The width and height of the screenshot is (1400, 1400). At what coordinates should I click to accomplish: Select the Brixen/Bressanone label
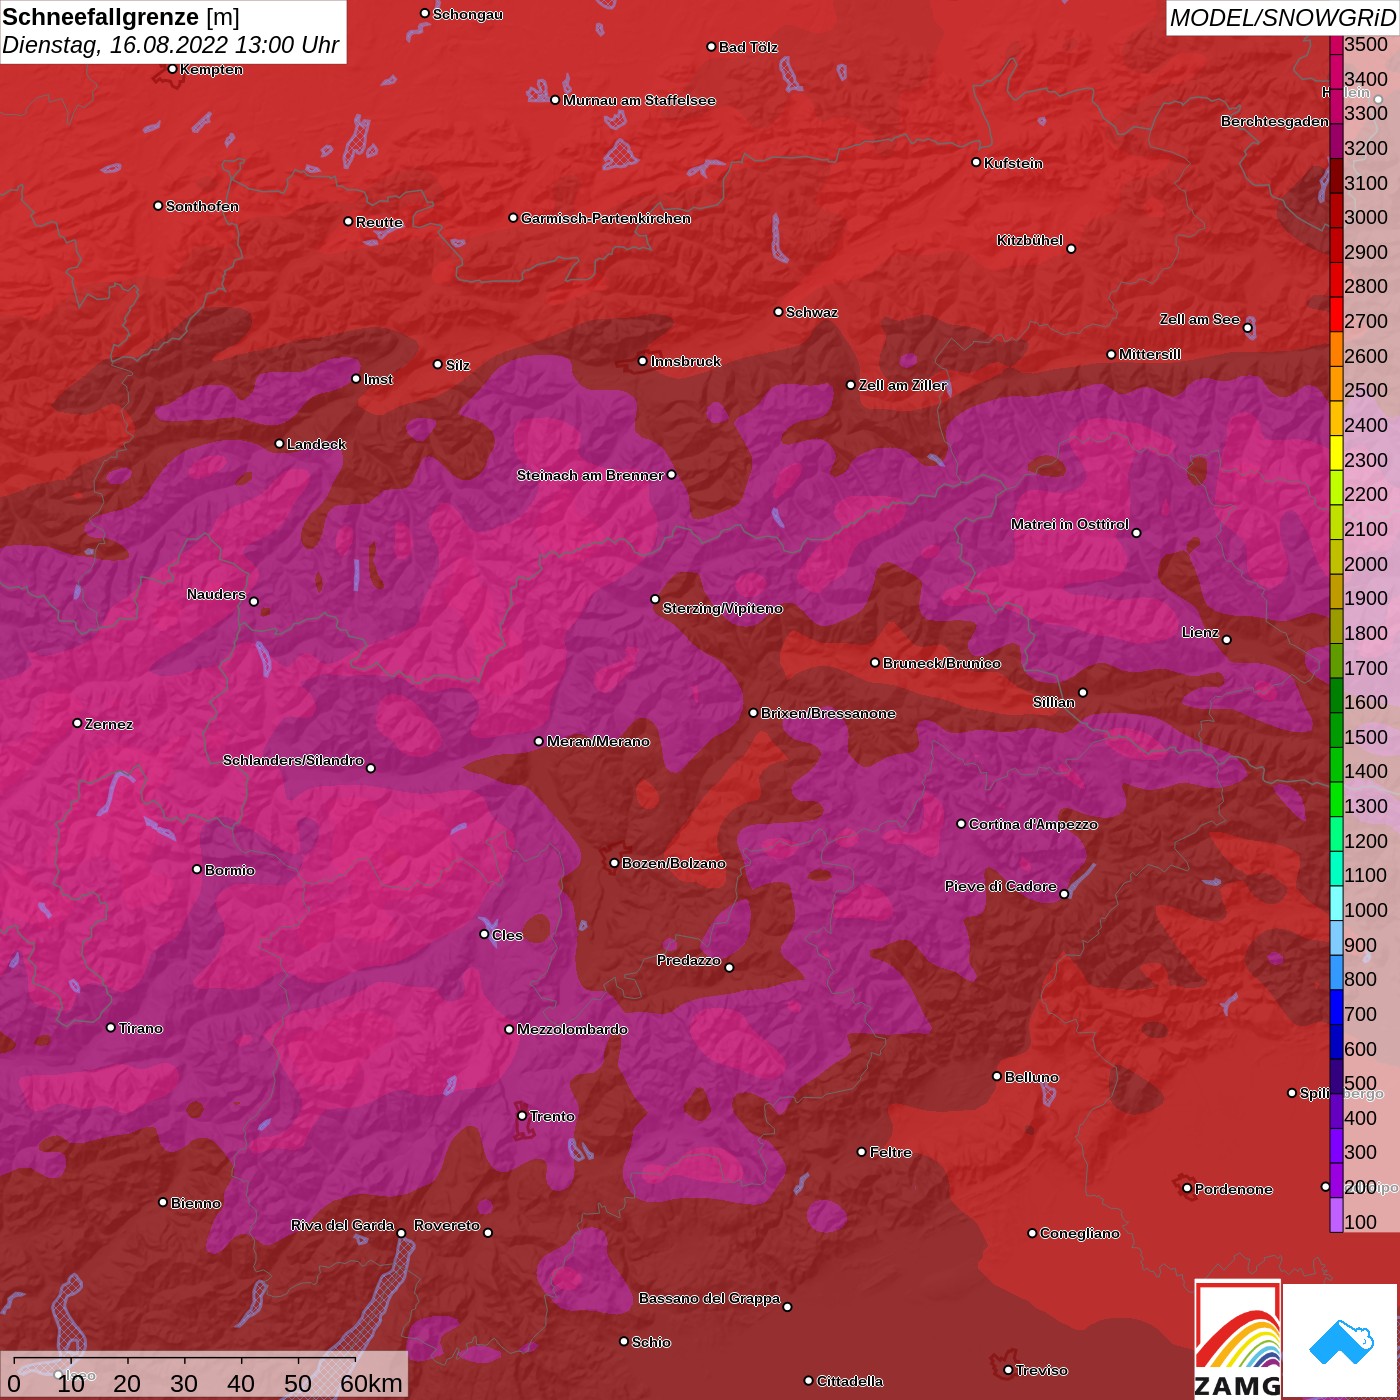[x=828, y=713]
